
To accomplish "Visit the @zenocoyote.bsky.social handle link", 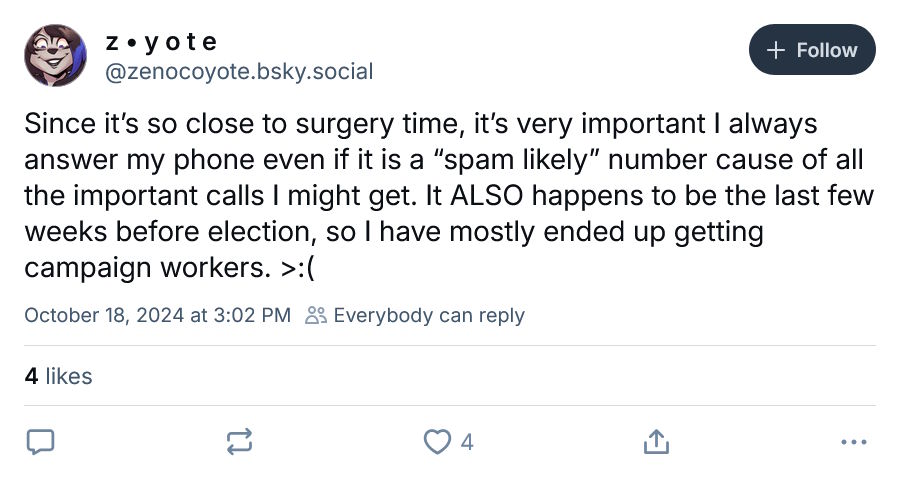I will click(239, 72).
